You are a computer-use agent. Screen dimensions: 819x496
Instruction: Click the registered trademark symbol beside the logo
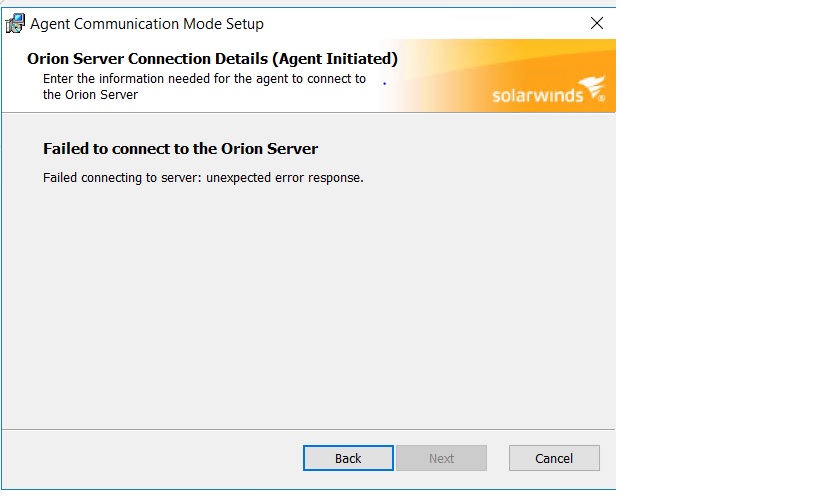[x=601, y=97]
